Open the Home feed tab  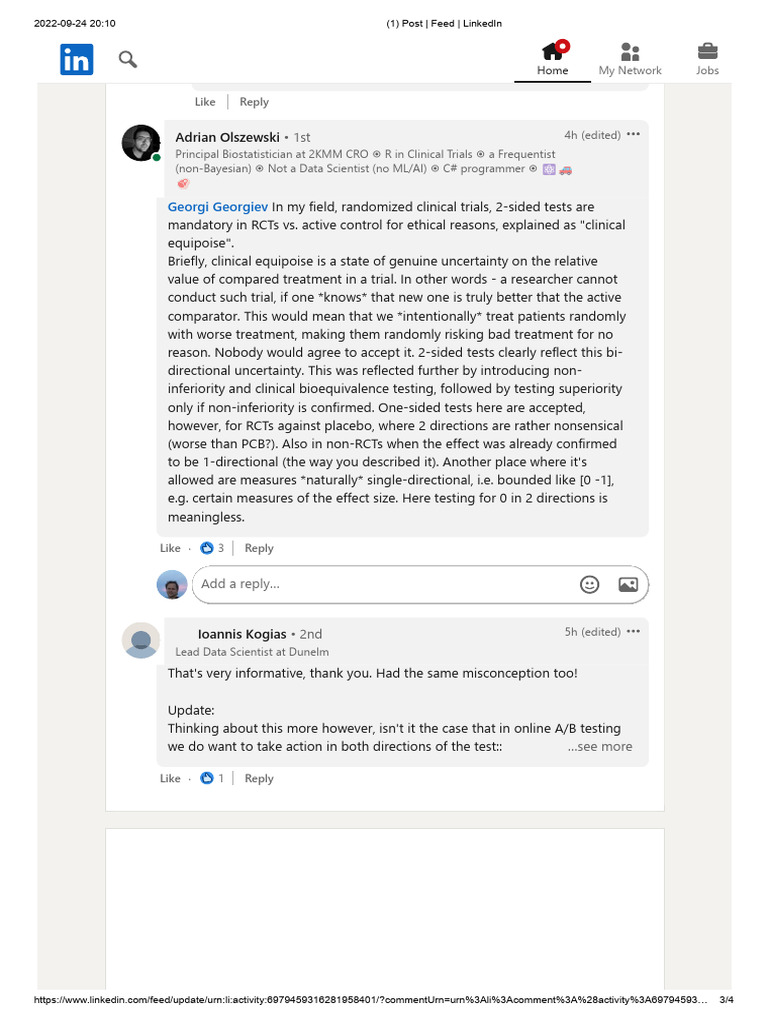point(552,58)
